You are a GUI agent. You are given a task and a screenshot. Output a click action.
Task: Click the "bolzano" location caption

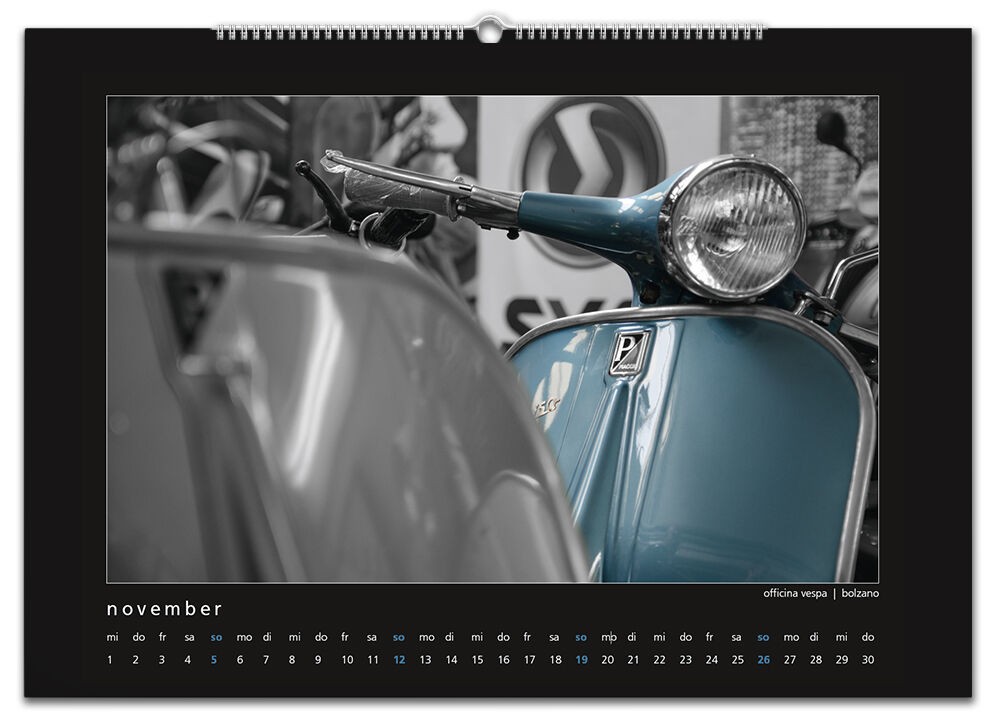pos(860,593)
